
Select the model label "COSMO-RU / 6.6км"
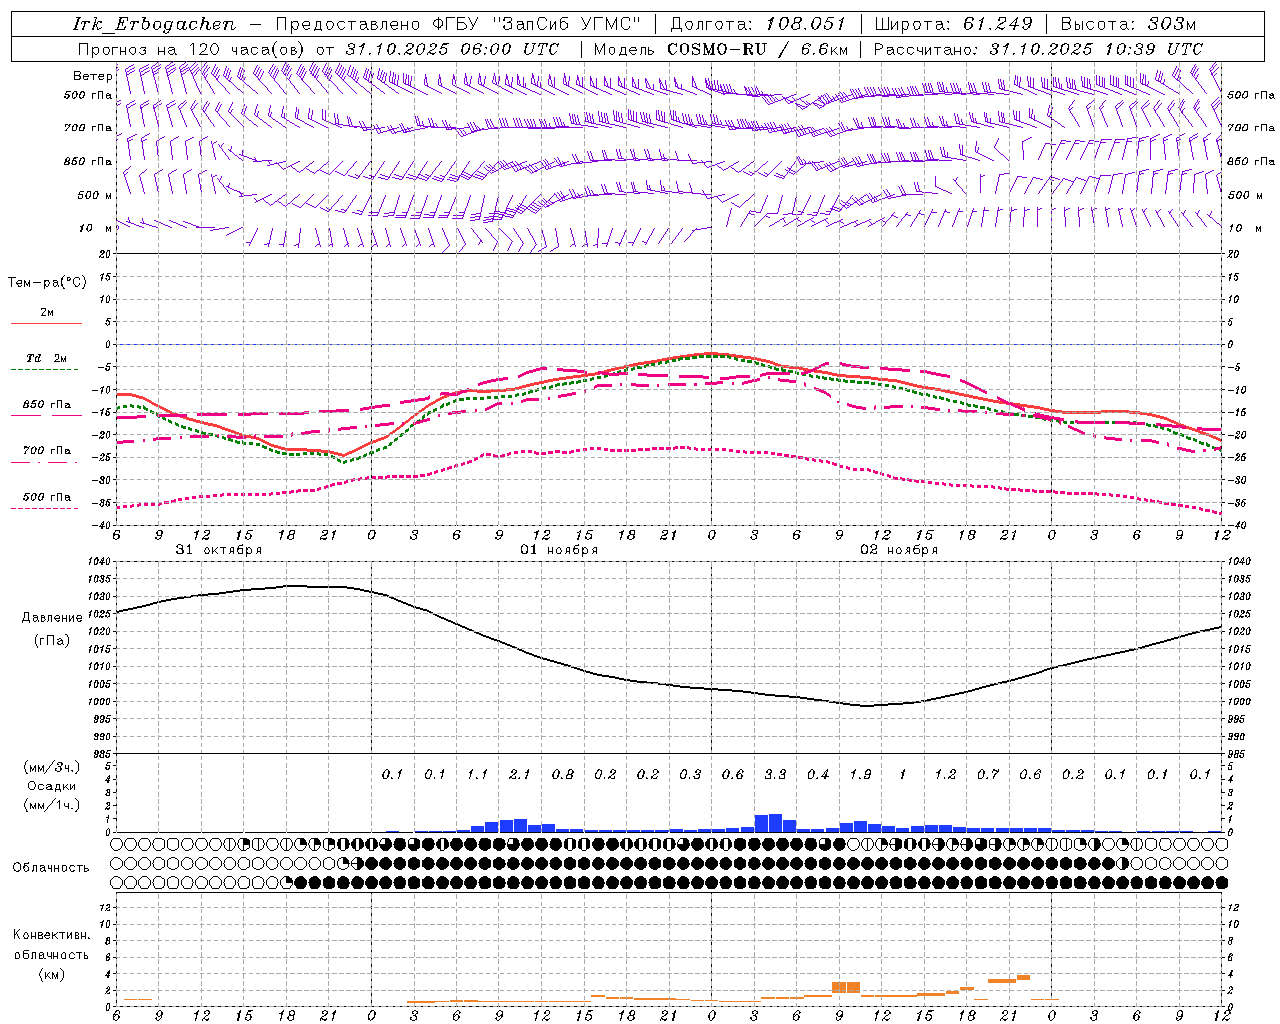758,49
